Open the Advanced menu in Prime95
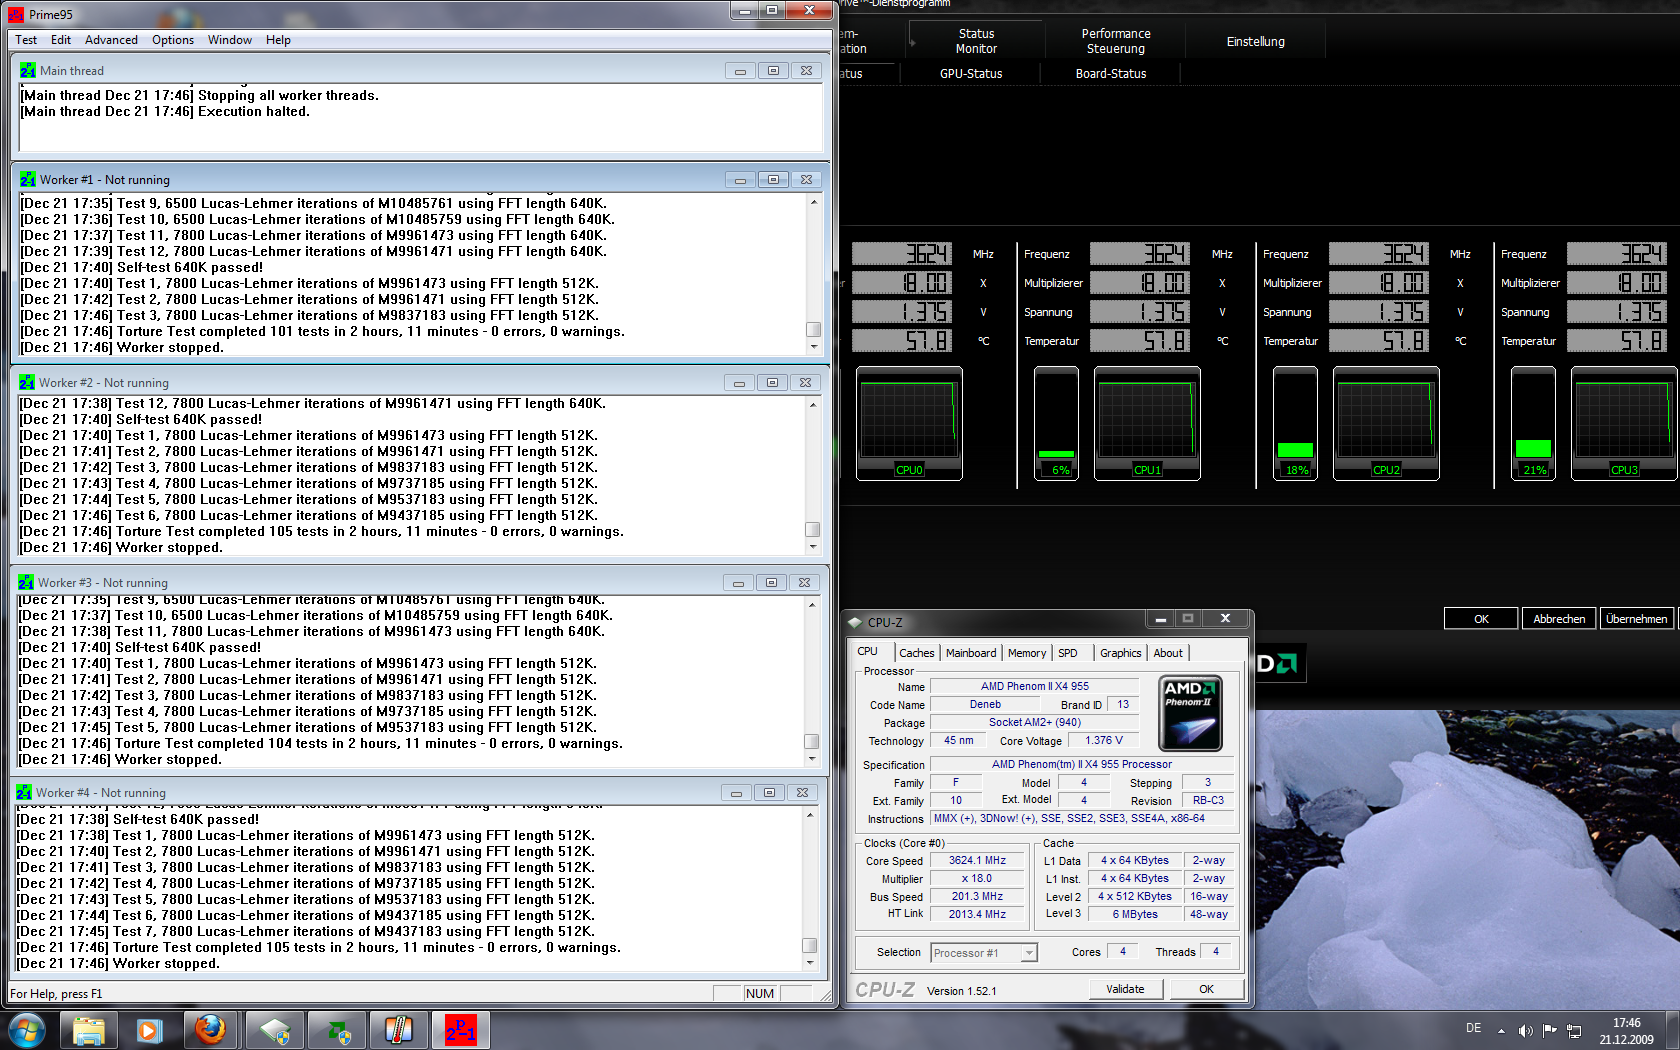This screenshot has height=1050, width=1680. click(x=111, y=40)
